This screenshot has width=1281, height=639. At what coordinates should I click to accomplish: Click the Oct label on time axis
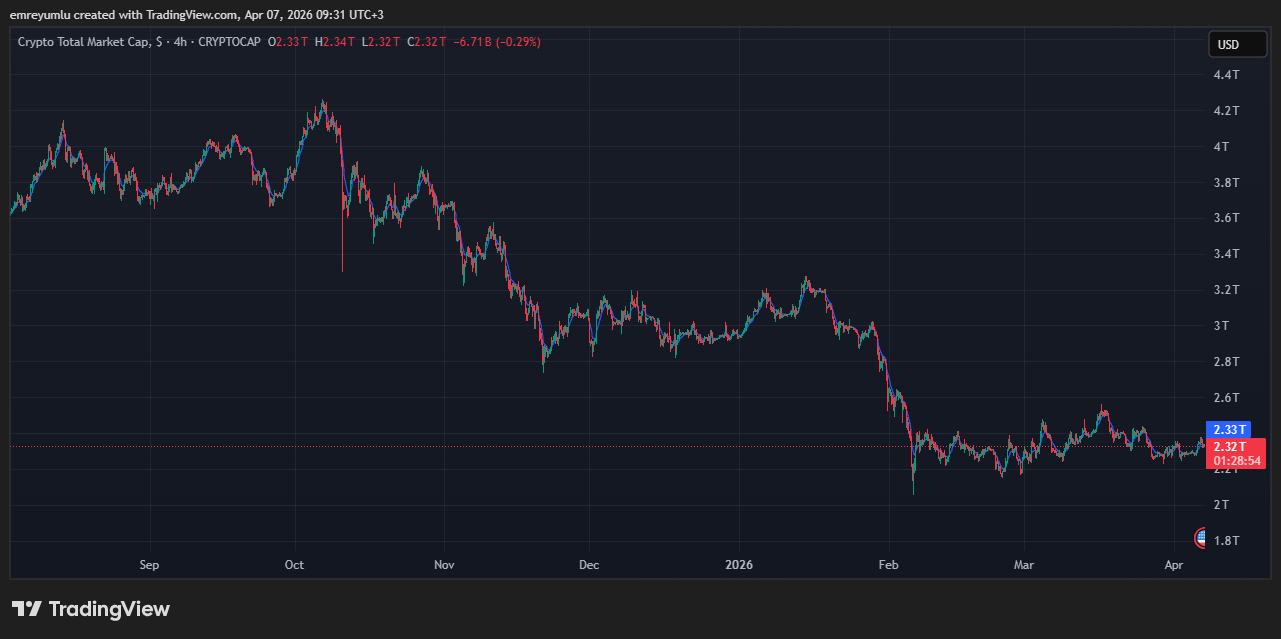pos(294,565)
